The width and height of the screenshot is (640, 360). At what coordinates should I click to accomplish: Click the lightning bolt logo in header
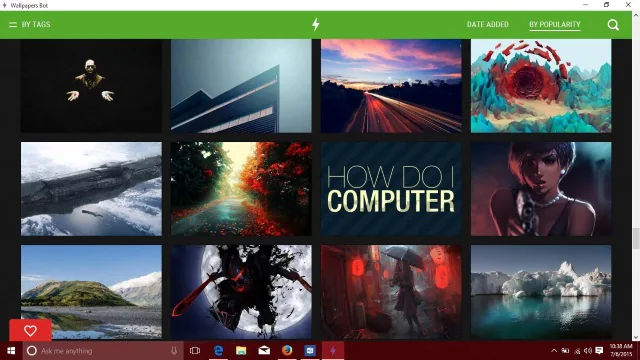tap(316, 24)
